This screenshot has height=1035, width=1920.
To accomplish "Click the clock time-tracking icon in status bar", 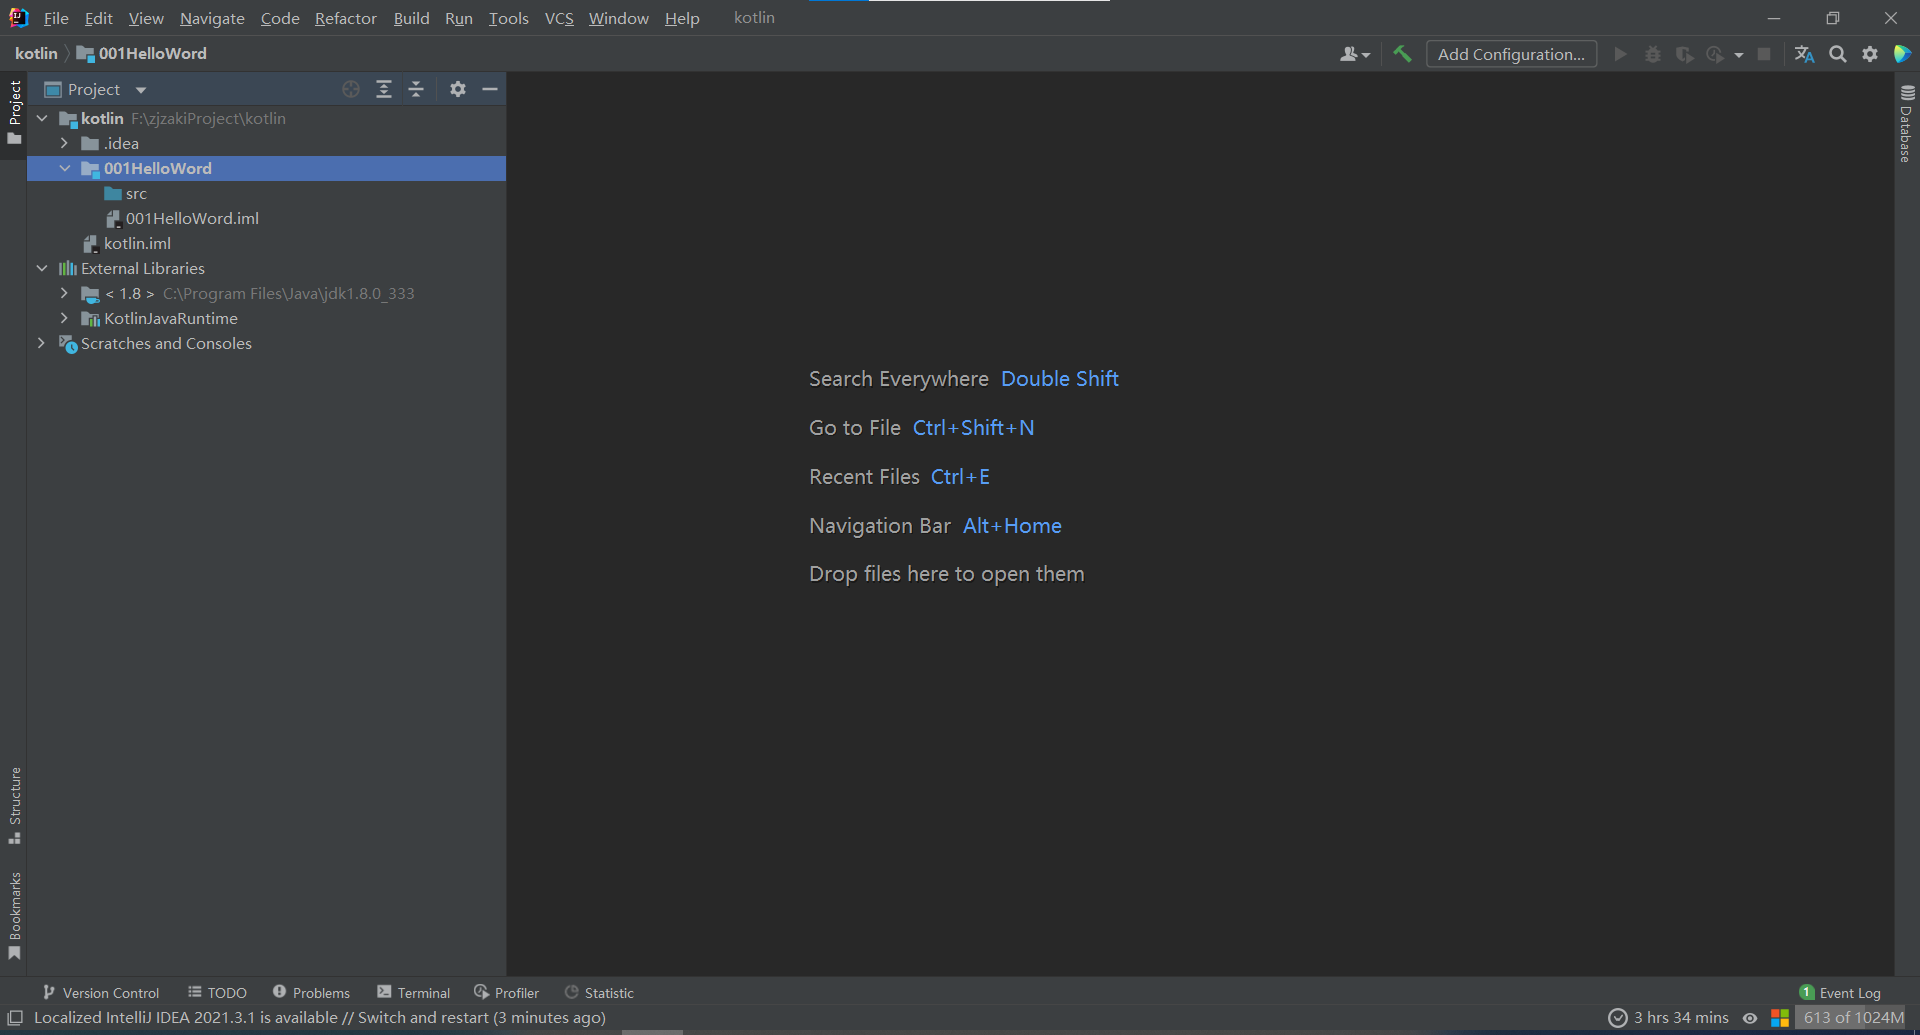I will [x=1617, y=1018].
